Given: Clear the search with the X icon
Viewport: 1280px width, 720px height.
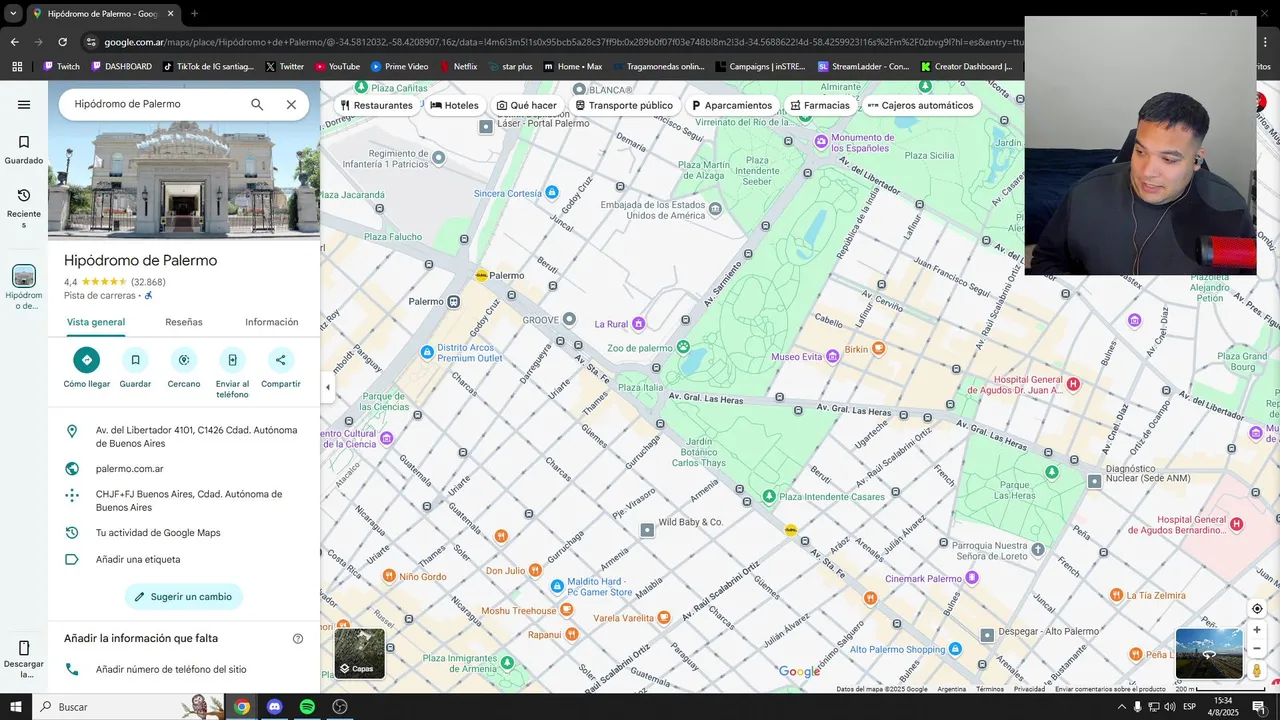Looking at the screenshot, I should (x=291, y=104).
